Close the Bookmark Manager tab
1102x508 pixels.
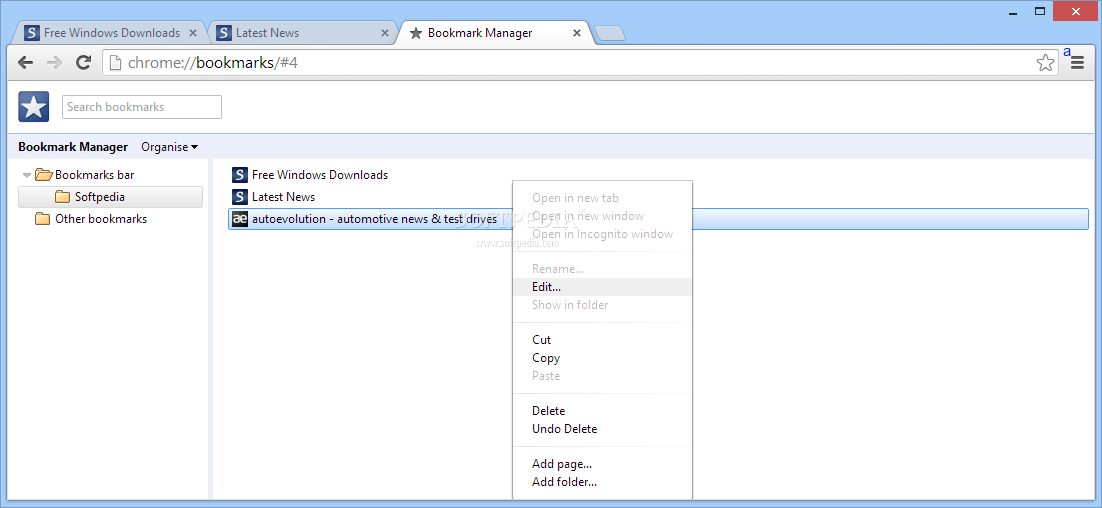tap(577, 33)
